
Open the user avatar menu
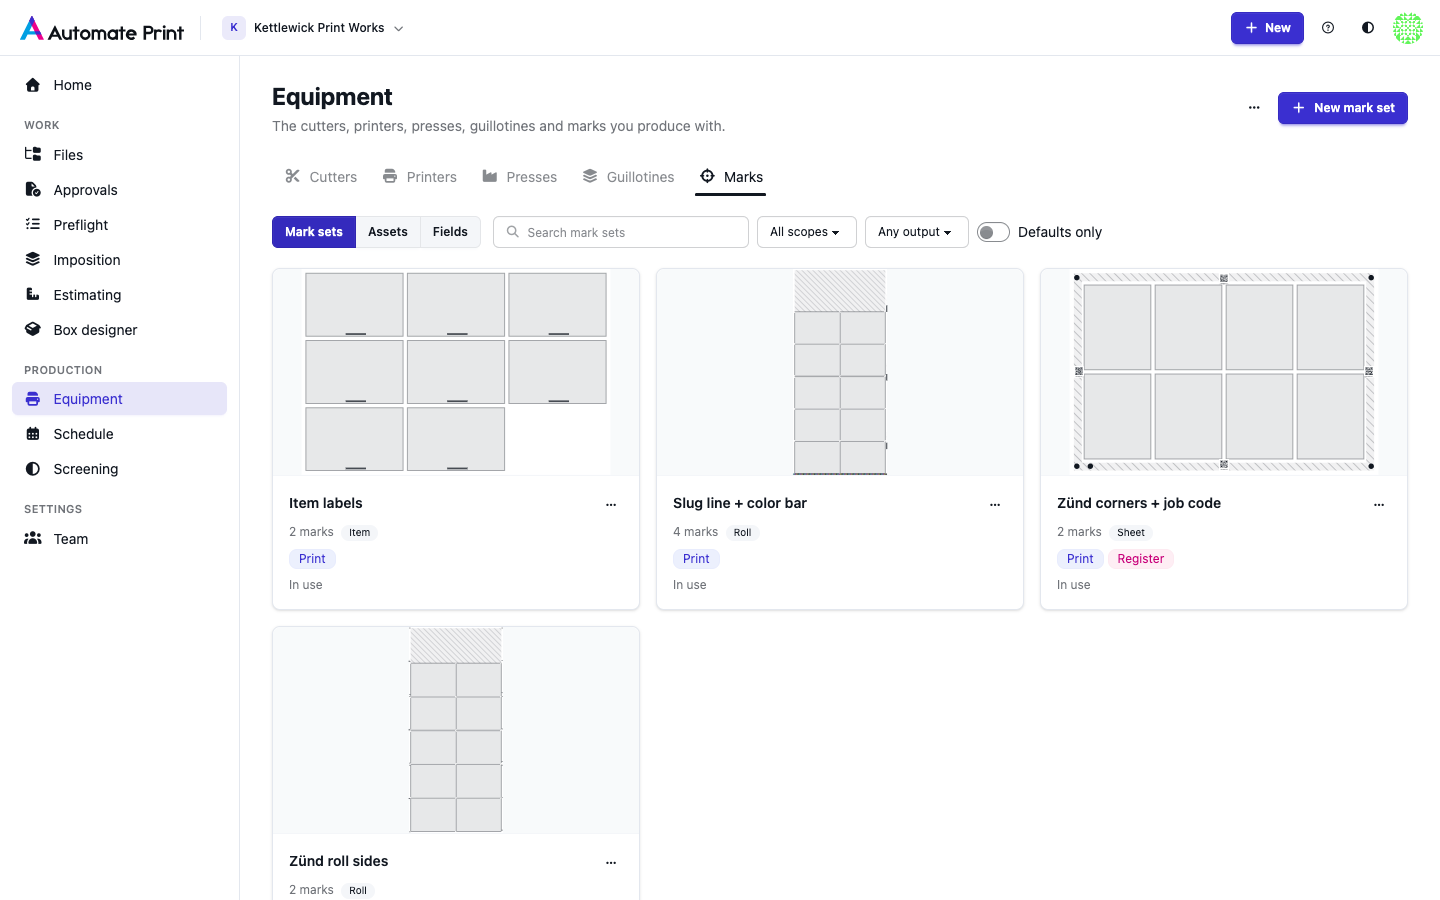pyautogui.click(x=1408, y=28)
